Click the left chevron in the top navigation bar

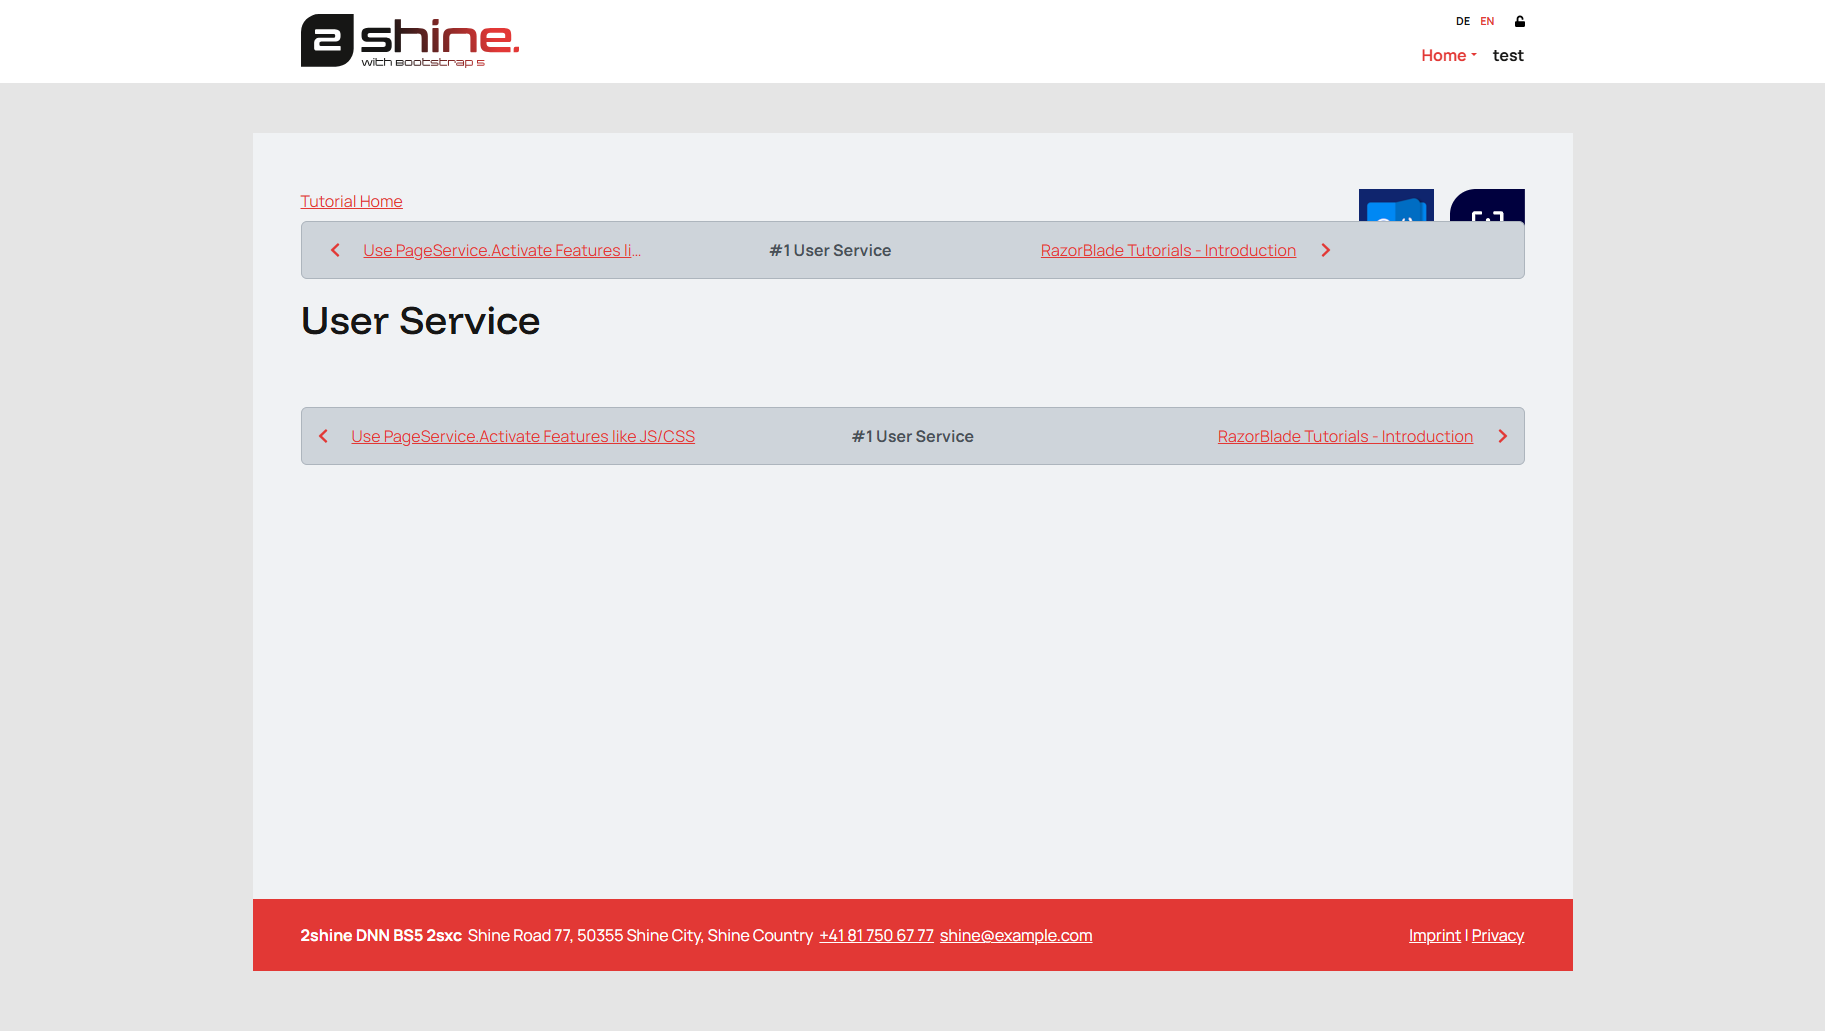pyautogui.click(x=335, y=250)
